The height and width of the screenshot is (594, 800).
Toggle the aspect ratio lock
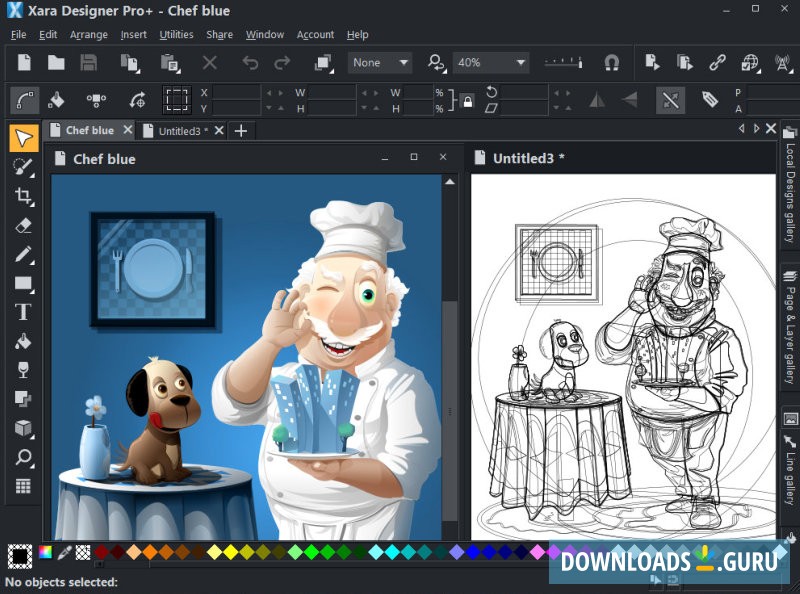467,100
